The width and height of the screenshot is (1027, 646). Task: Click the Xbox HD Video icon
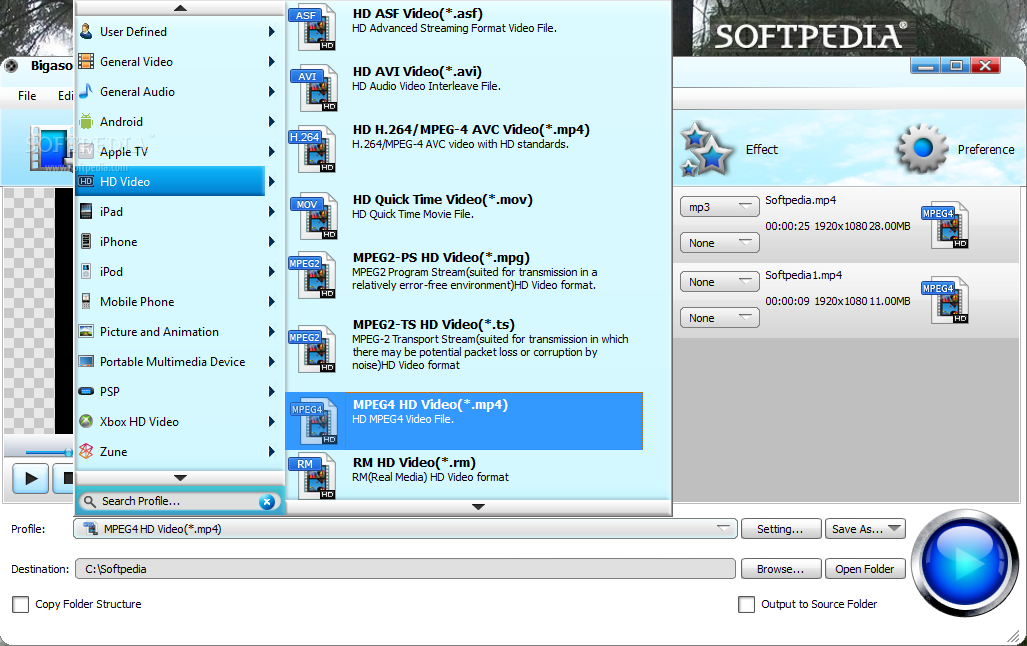point(86,421)
